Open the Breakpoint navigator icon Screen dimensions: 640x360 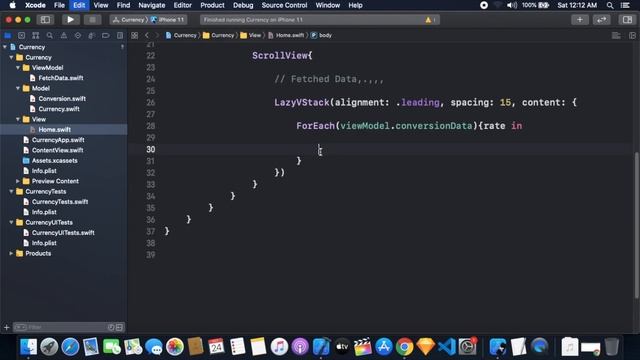click(x=106, y=36)
